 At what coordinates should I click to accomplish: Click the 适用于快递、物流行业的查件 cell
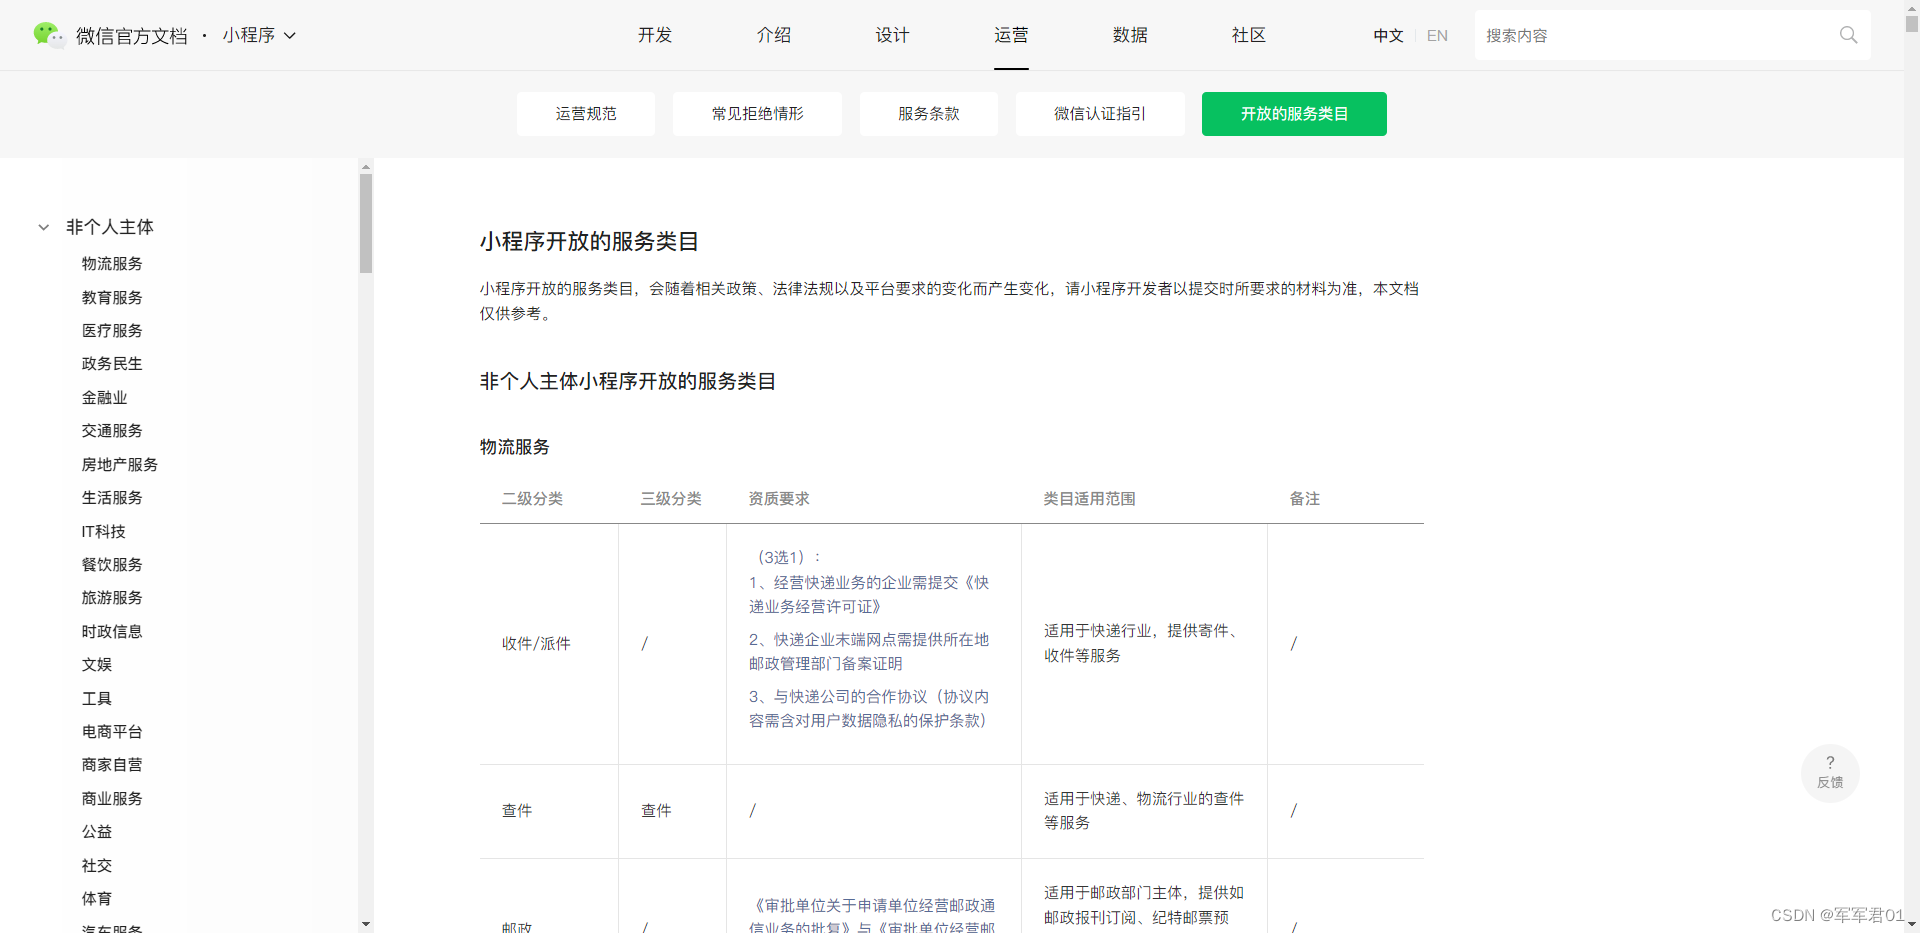[x=1144, y=811]
